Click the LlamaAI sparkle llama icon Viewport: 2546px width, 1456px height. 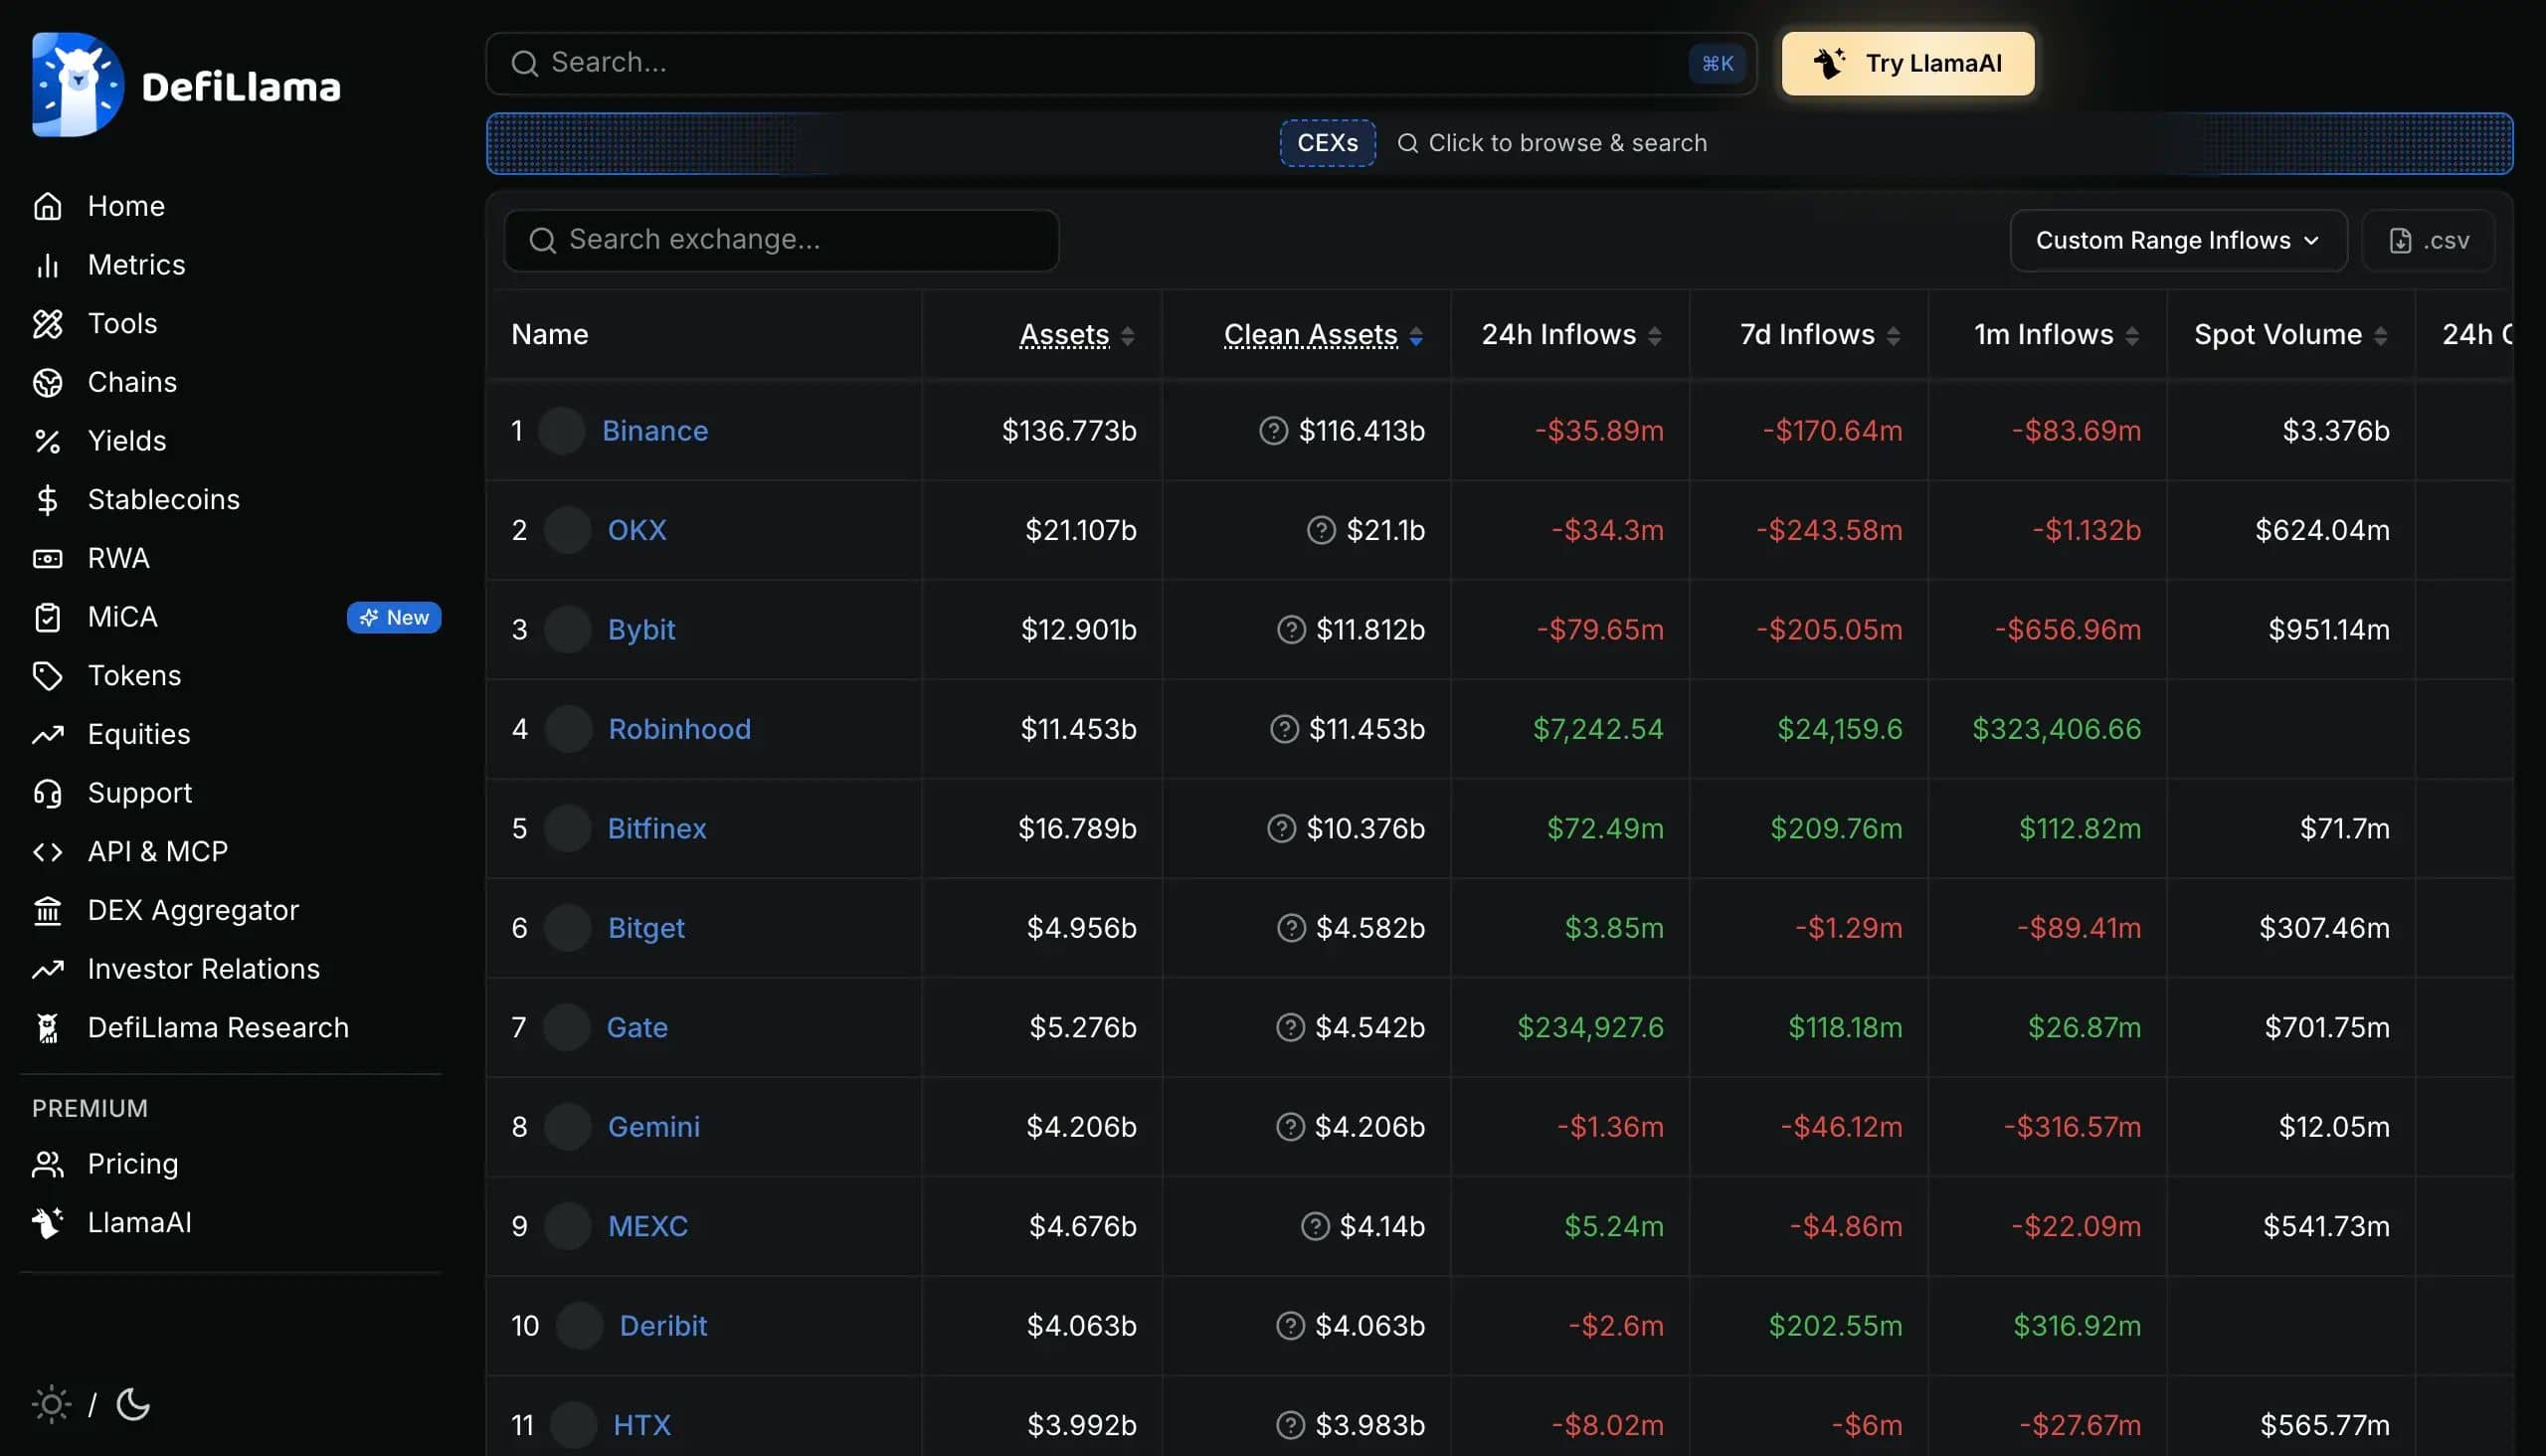[x=47, y=1223]
